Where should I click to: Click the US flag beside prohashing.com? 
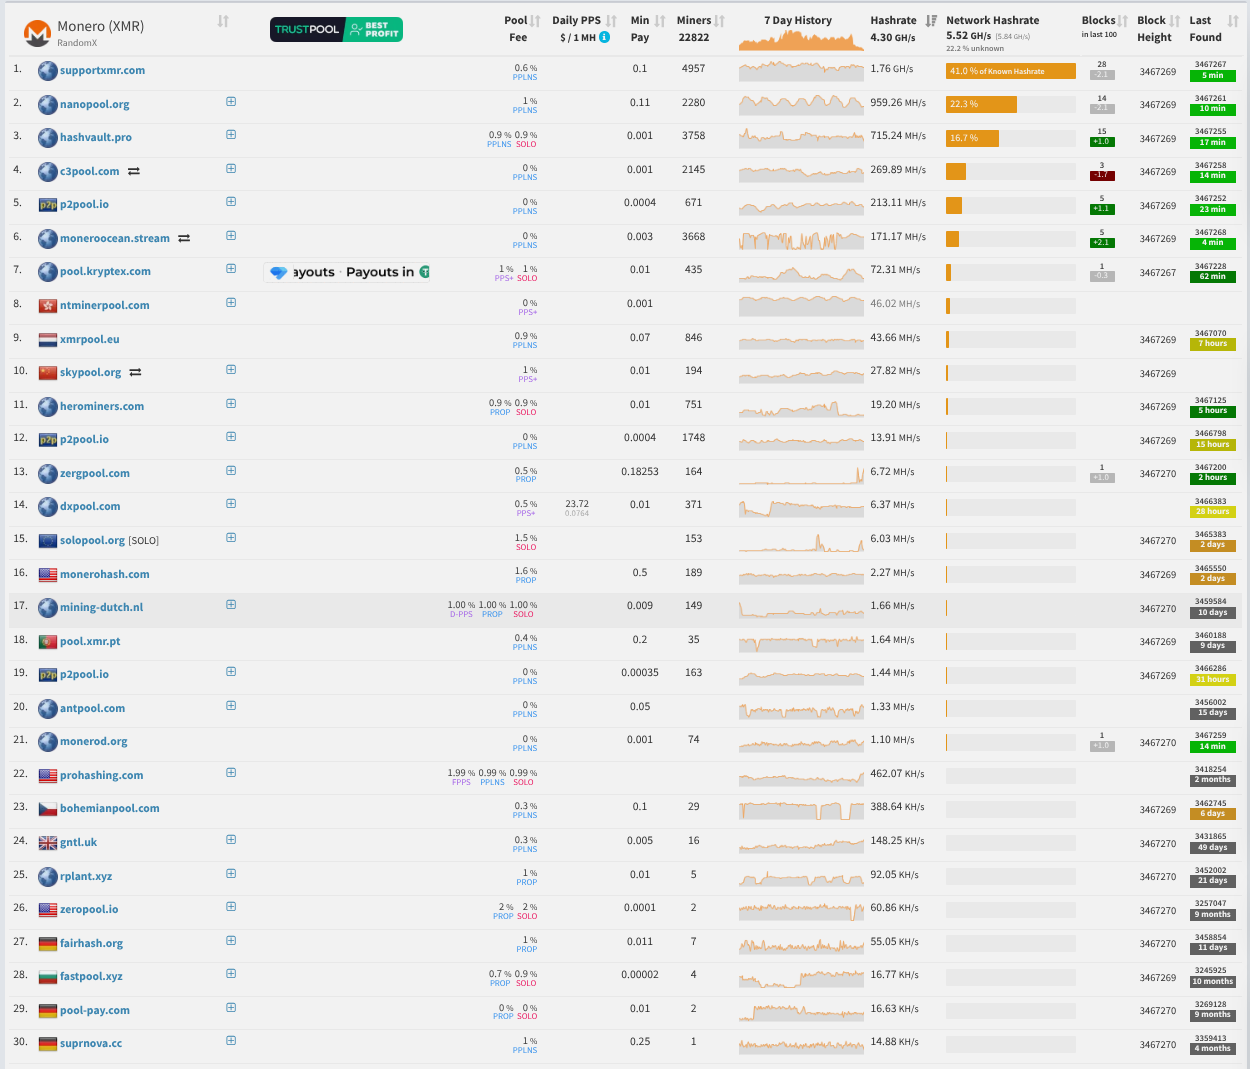(47, 775)
